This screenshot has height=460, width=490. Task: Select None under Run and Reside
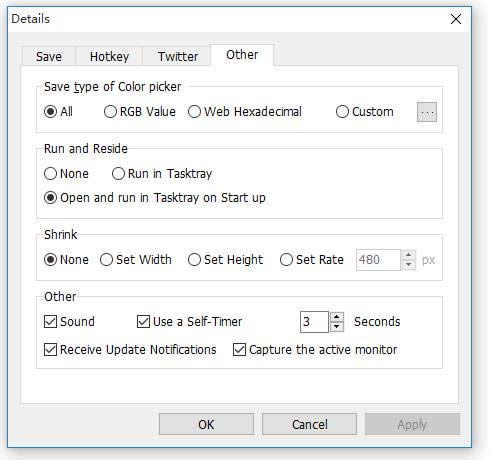pyautogui.click(x=66, y=174)
